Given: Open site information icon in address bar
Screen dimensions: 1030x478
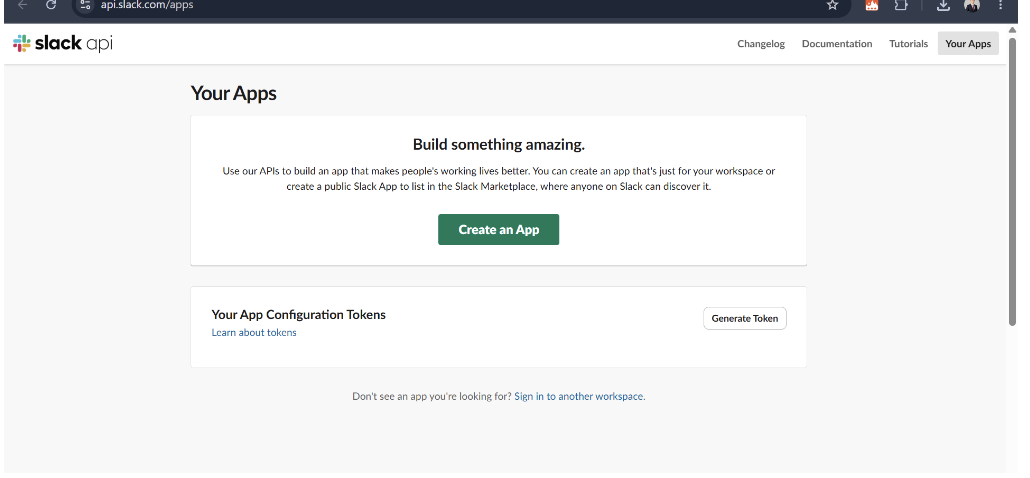Looking at the screenshot, I should click(85, 5).
